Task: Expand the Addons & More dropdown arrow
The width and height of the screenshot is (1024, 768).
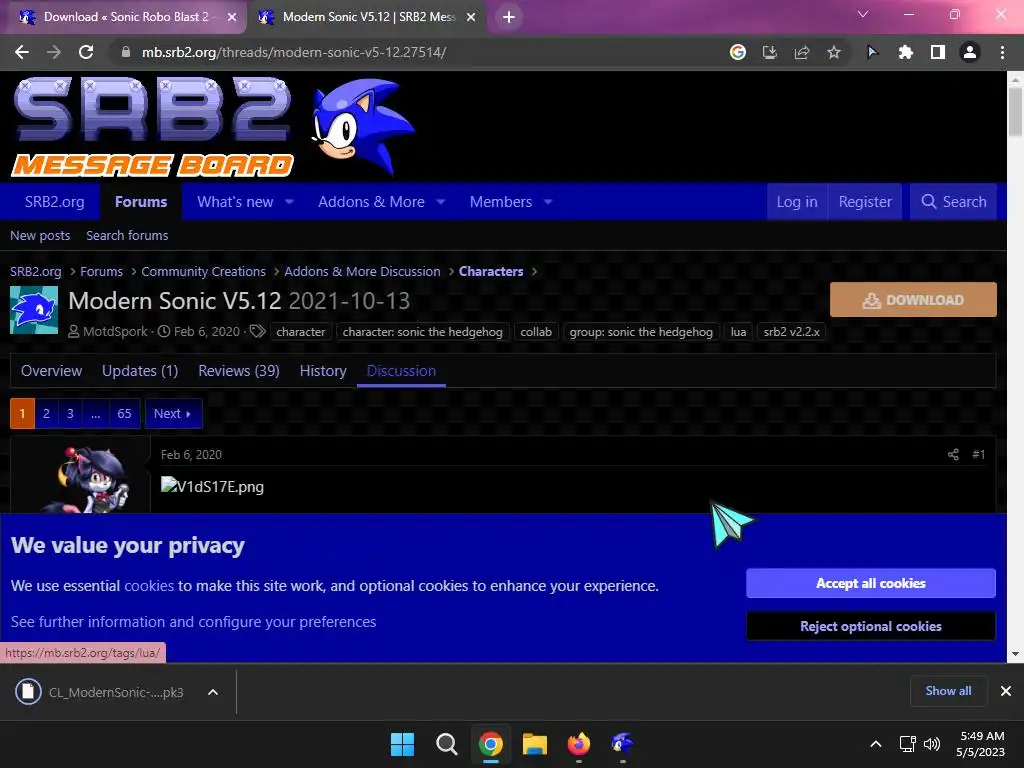Action: (441, 202)
